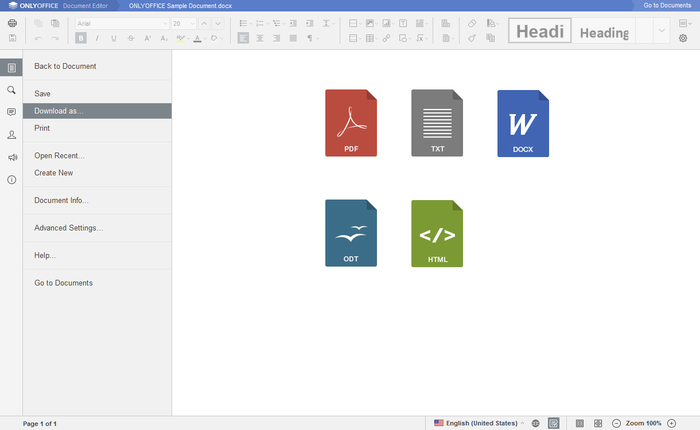Open the File panel sidebar icon
Viewport: 700px width, 430px height.
(12, 68)
